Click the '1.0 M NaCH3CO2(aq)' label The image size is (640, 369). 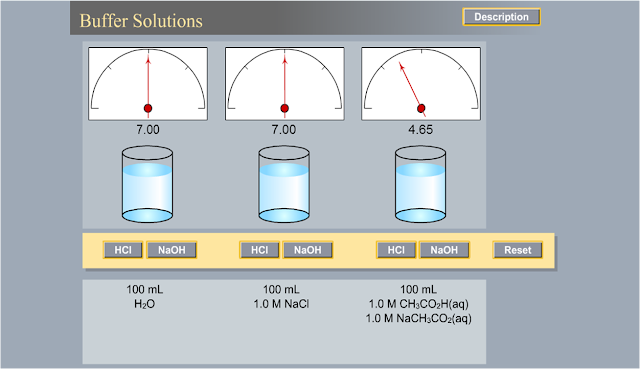[418, 318]
